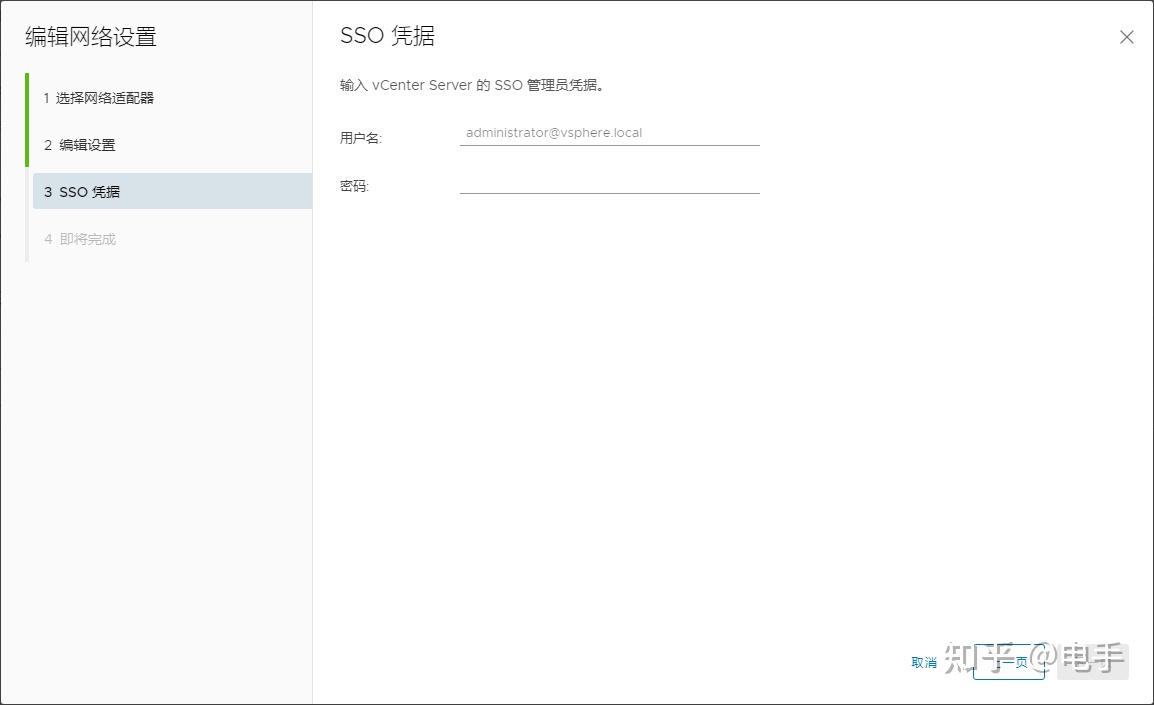Return to the 编辑设置 step

[80, 144]
